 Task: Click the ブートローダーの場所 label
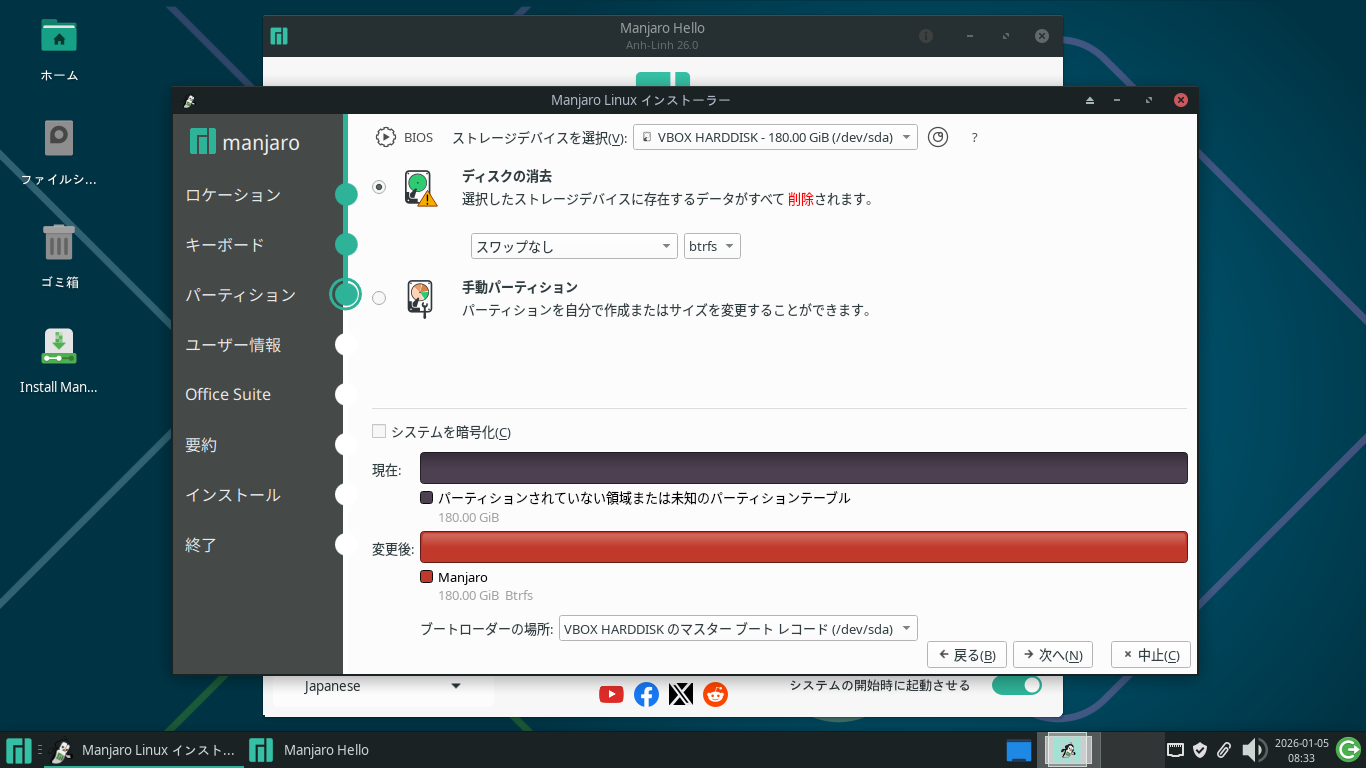pos(486,630)
